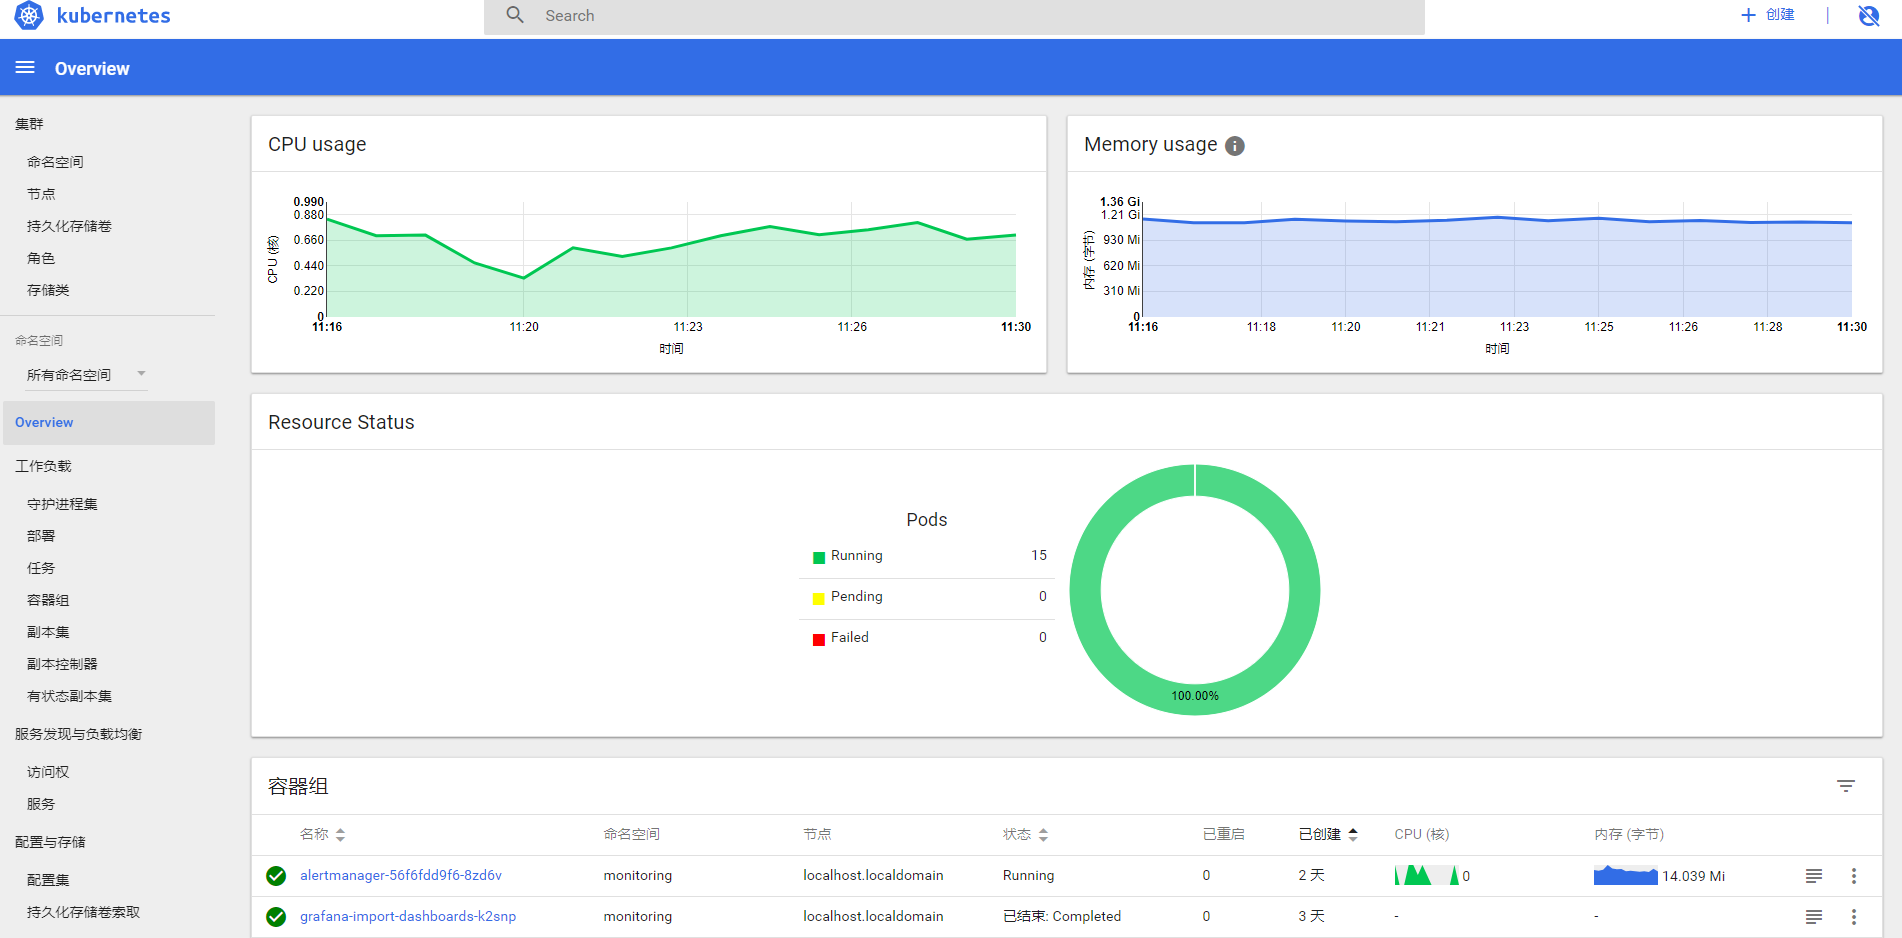Open 持久化存储卷 in sidebar
Image resolution: width=1902 pixels, height=938 pixels.
pos(69,226)
